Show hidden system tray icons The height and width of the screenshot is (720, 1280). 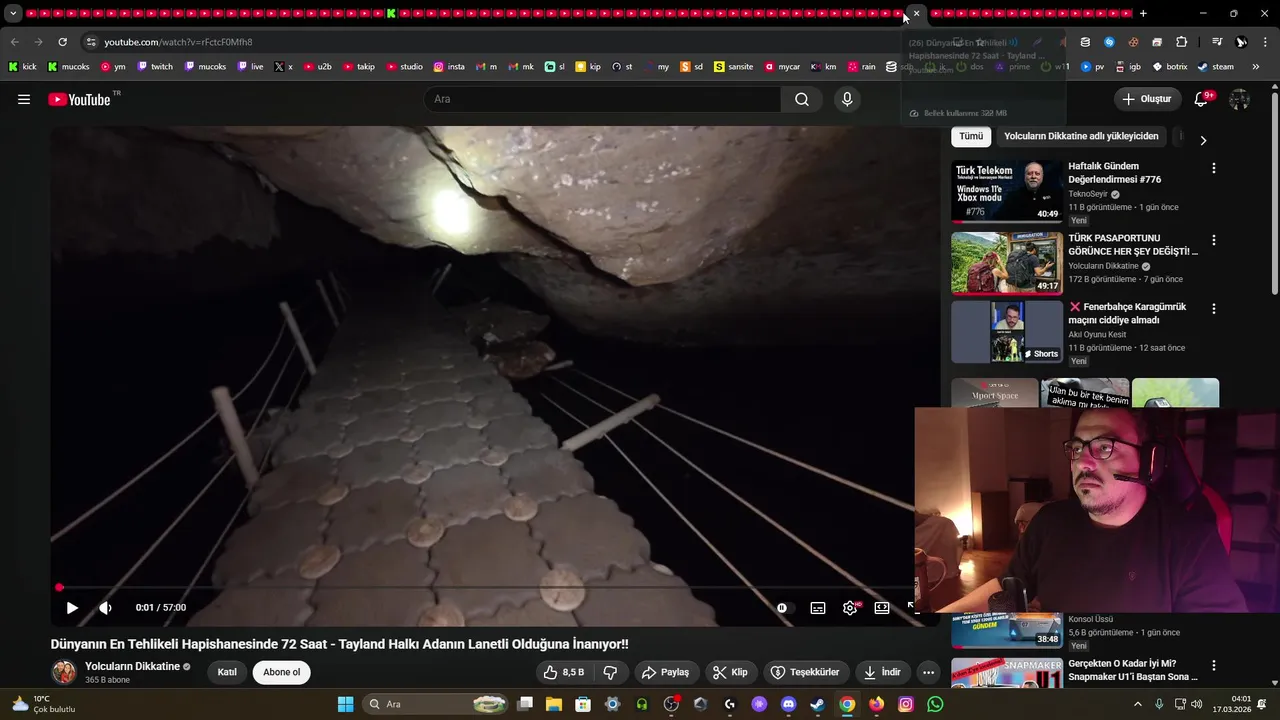coord(1137,704)
